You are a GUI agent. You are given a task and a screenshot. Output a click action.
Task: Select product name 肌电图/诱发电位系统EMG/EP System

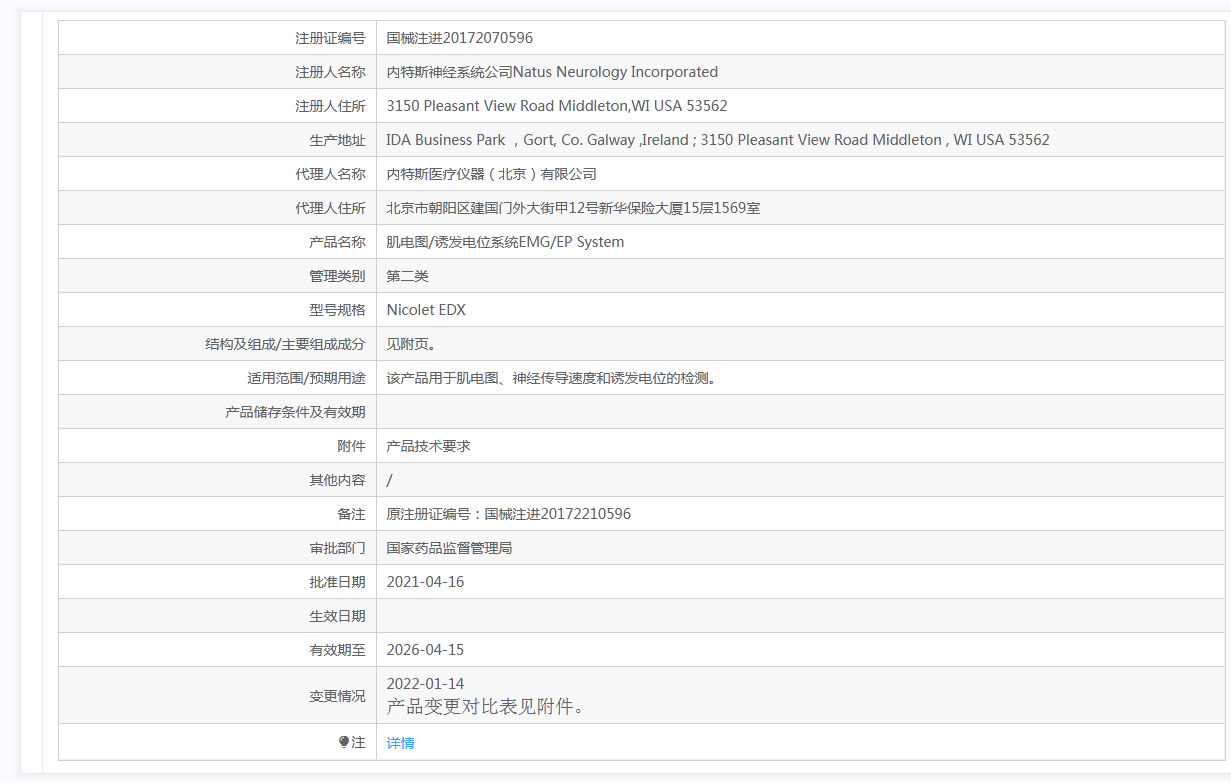click(505, 242)
